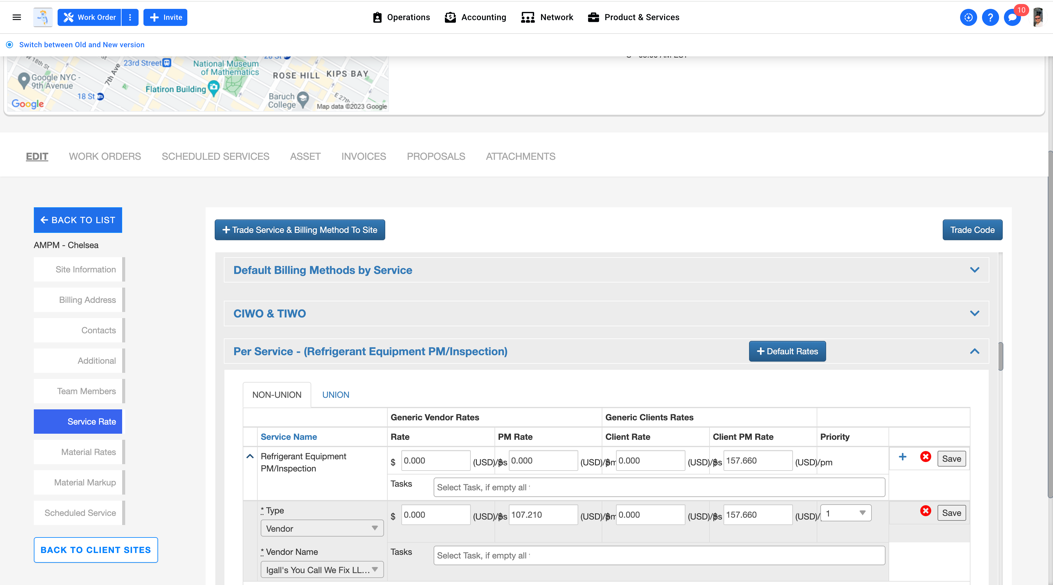The image size is (1053, 585).
Task: Click the delete icon on the Vendor row
Action: (926, 512)
